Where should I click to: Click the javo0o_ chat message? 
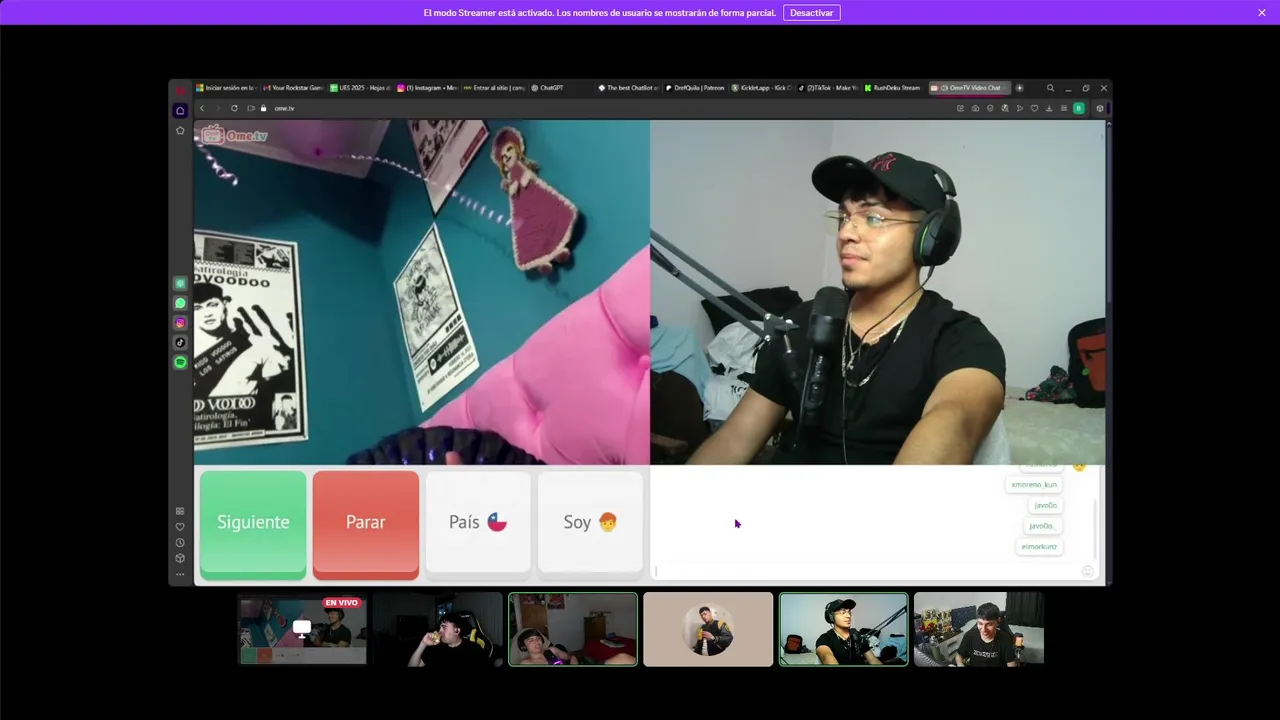point(1043,526)
